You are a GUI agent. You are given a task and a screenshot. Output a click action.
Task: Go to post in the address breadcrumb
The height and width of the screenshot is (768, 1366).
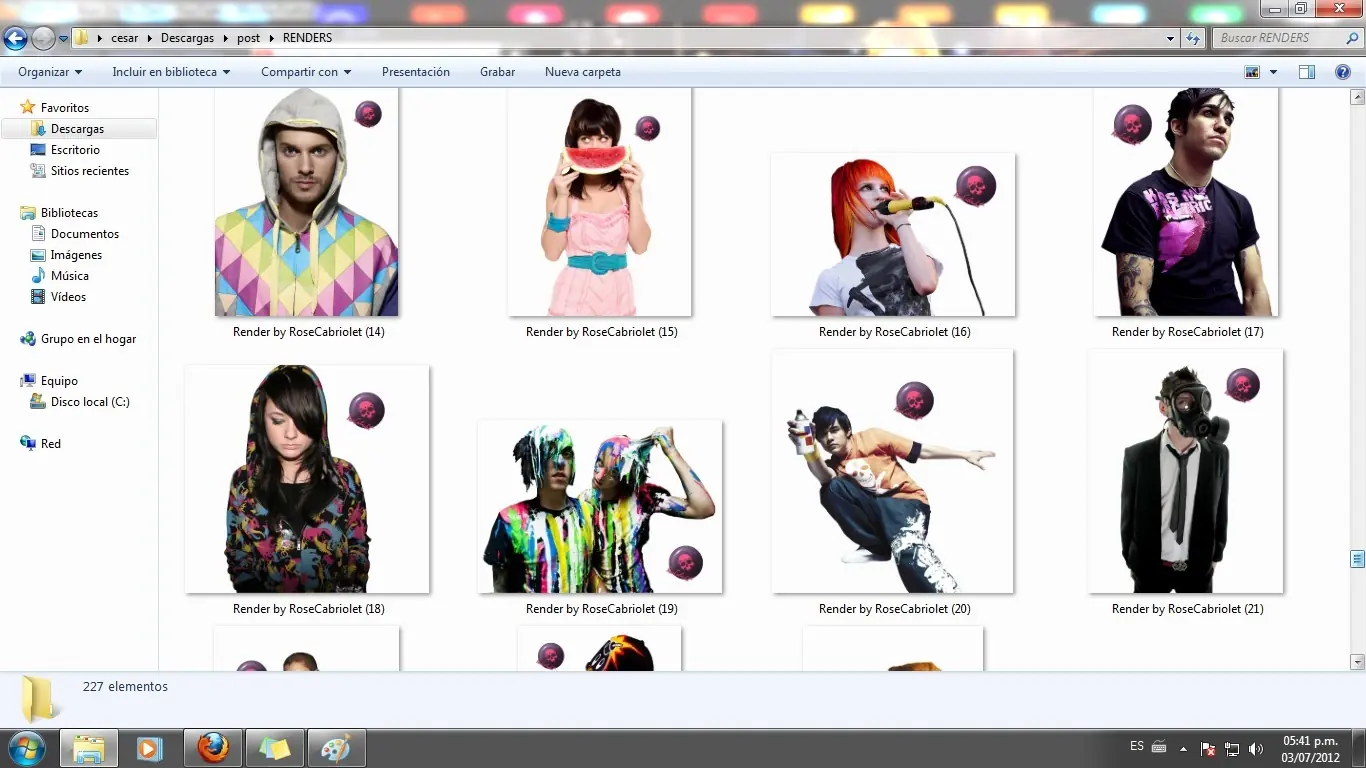pos(248,38)
